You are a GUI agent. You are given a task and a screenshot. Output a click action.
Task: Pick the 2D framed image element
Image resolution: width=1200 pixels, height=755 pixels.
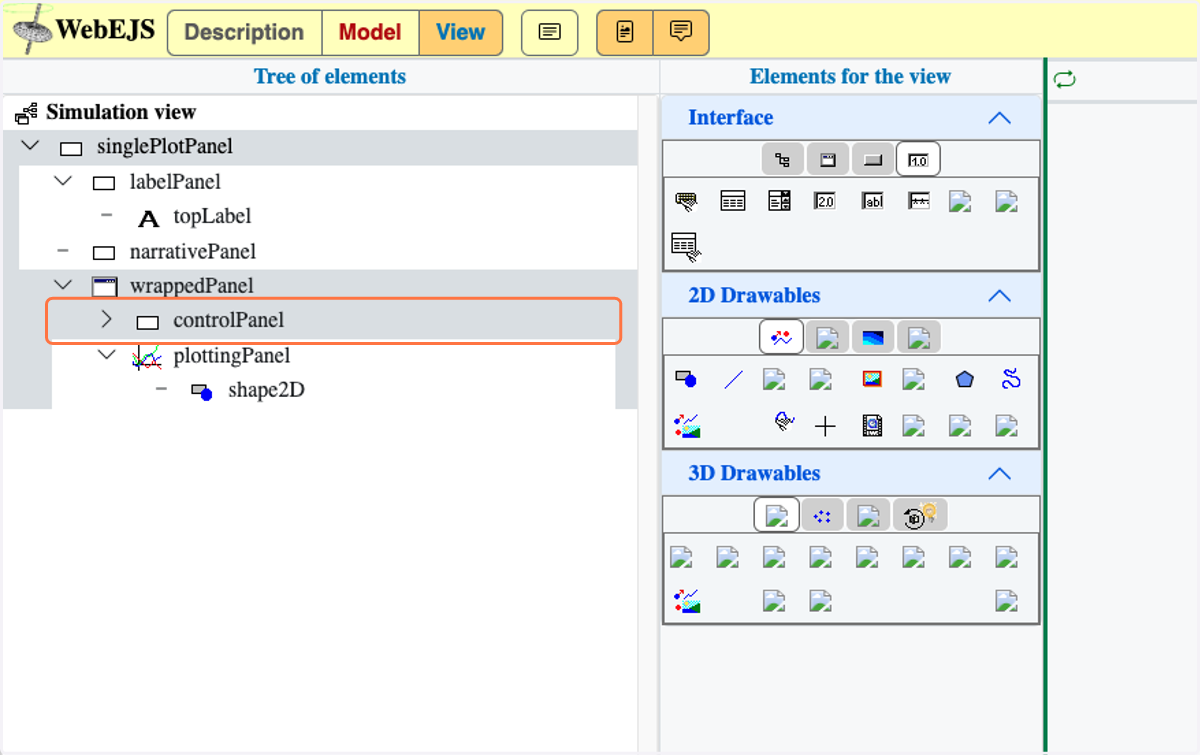873,379
